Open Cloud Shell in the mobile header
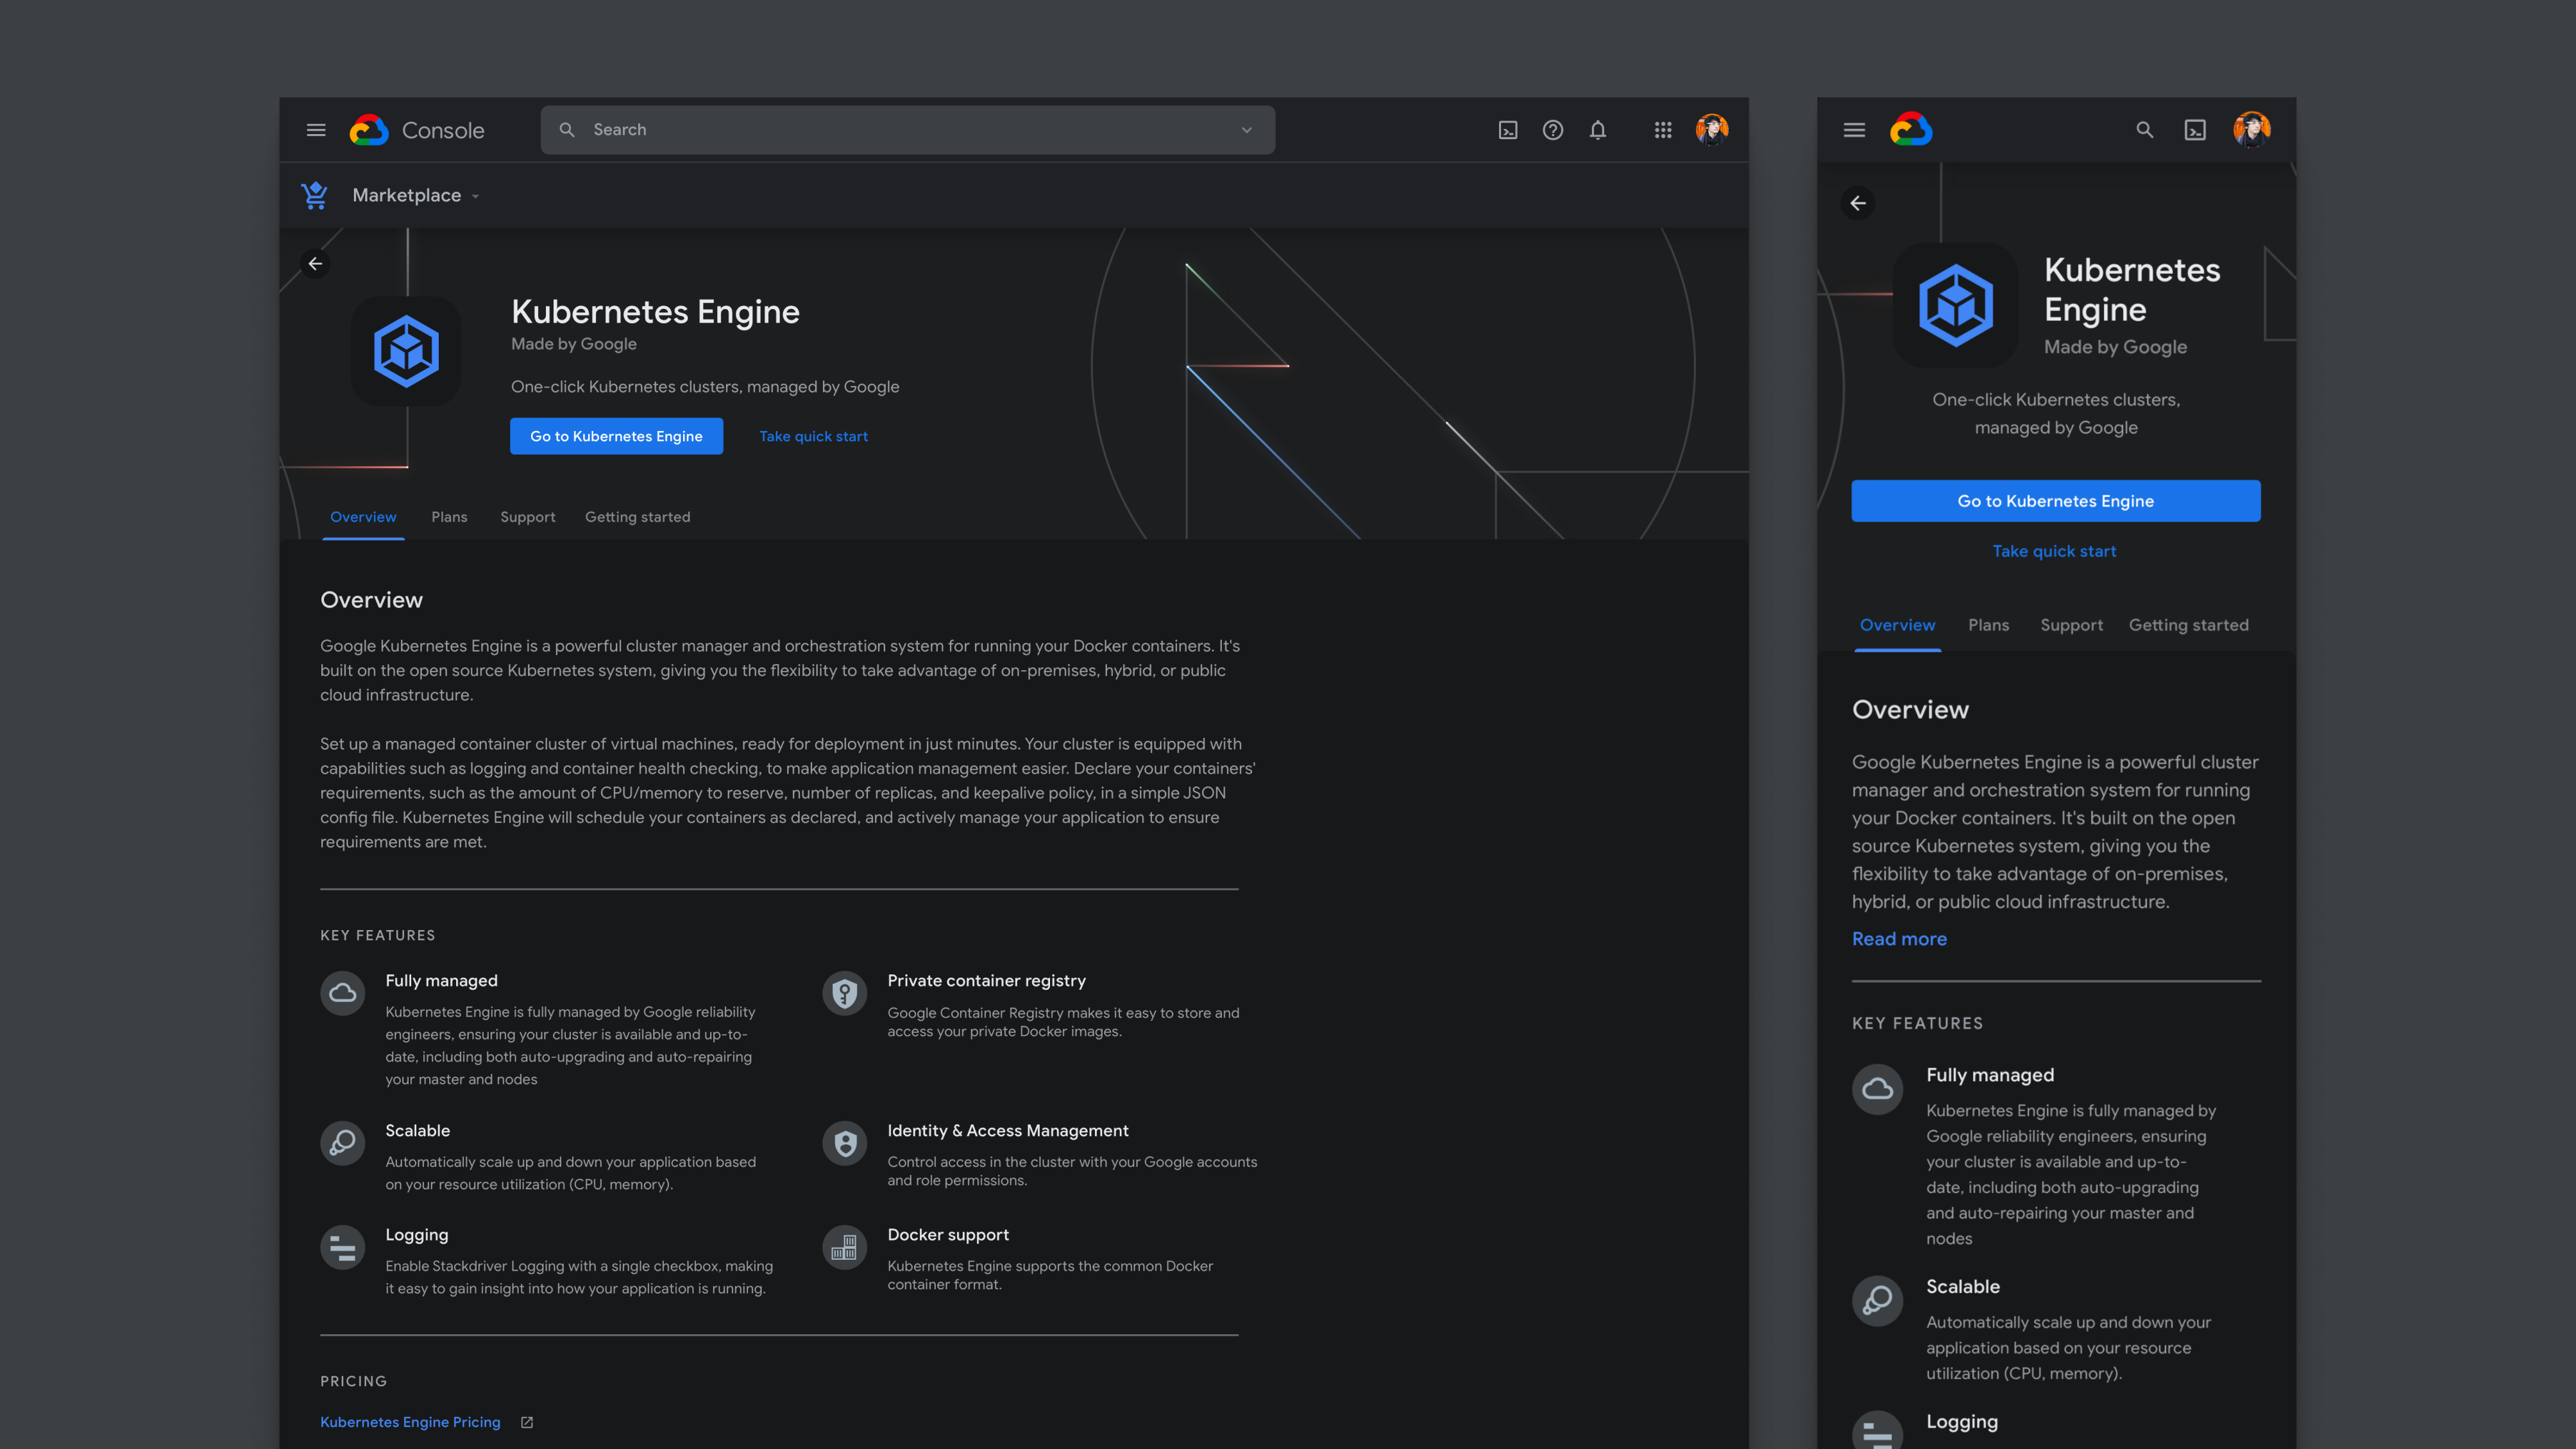 2195,130
